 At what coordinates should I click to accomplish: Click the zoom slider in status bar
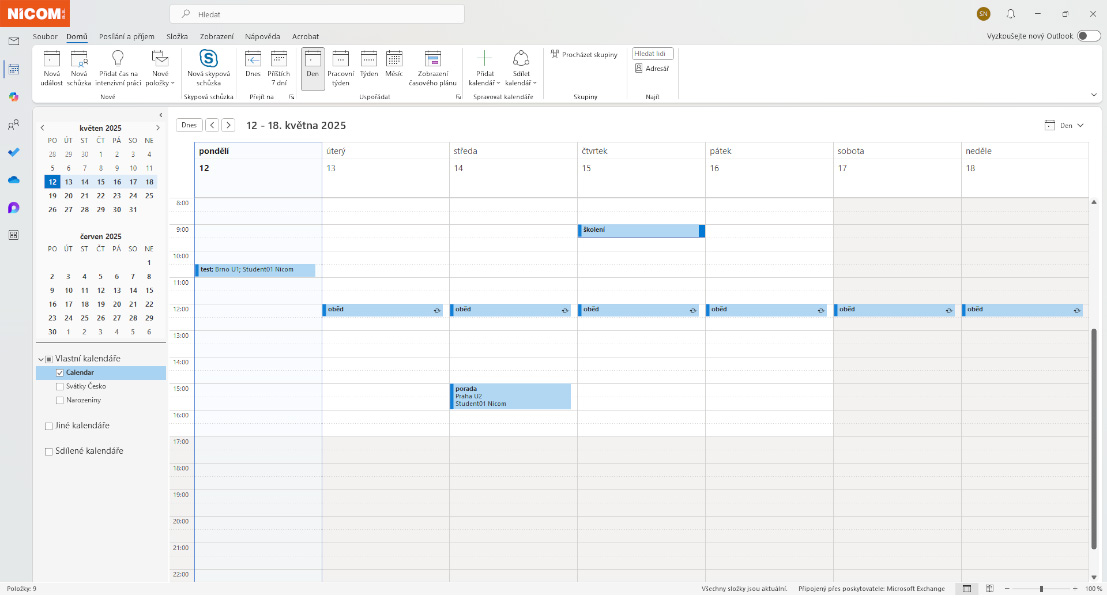pos(1041,589)
